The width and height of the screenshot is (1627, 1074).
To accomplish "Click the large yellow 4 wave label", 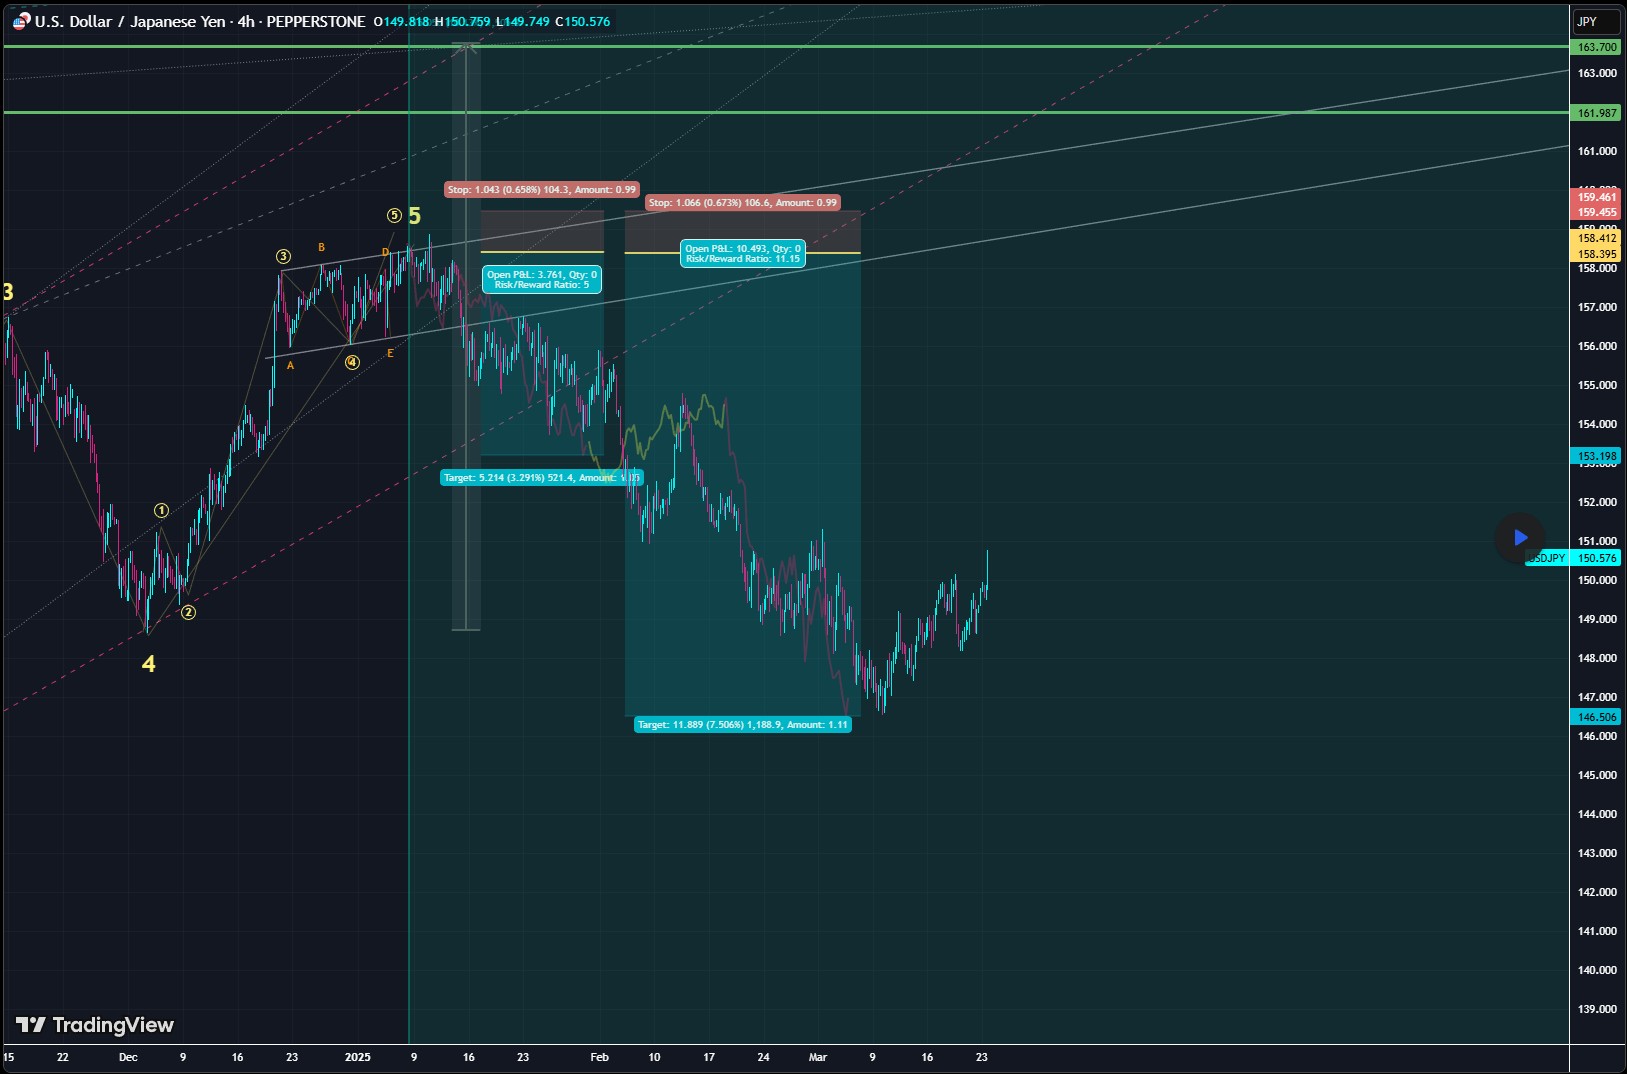I will coord(149,664).
